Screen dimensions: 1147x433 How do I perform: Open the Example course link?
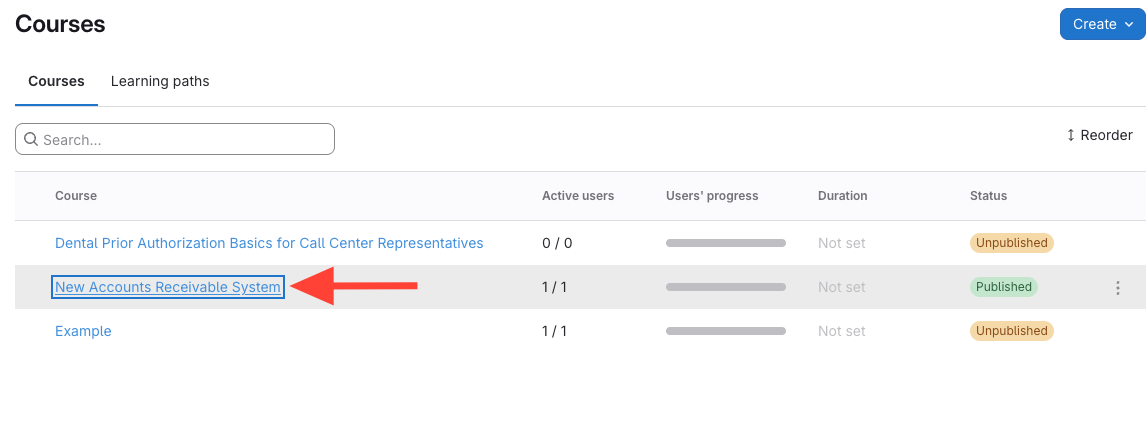(83, 331)
